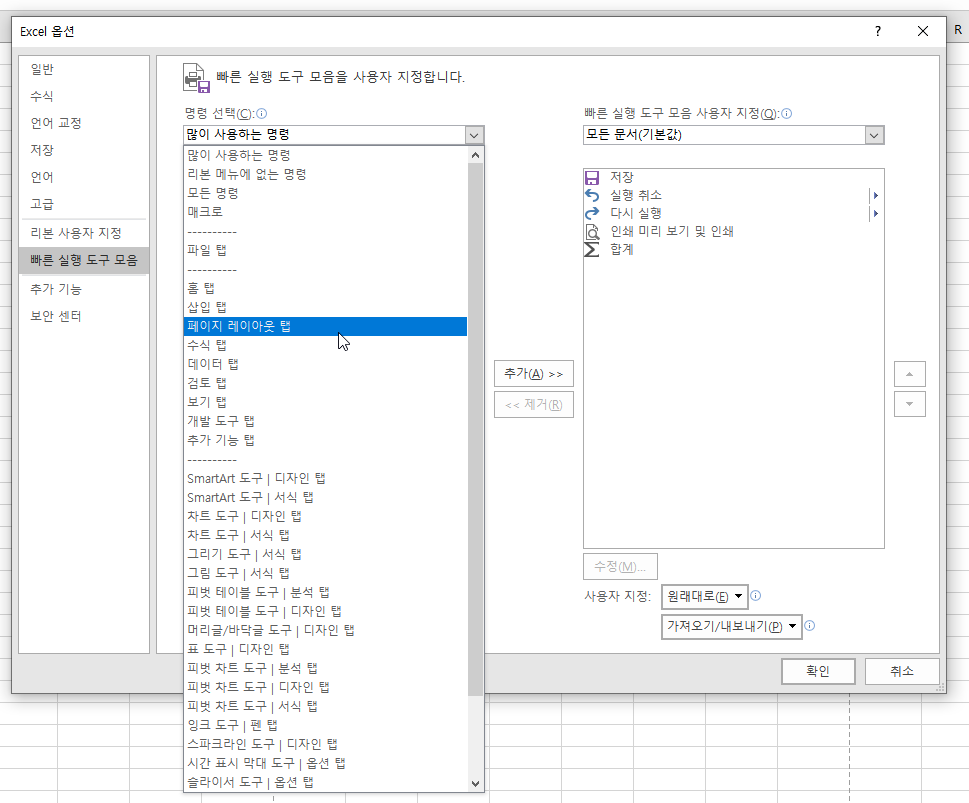Viewport: 969px width, 803px height.
Task: Click info icon beside 빠른 실행 도구 모음 사용자 지정
Action: (786, 113)
